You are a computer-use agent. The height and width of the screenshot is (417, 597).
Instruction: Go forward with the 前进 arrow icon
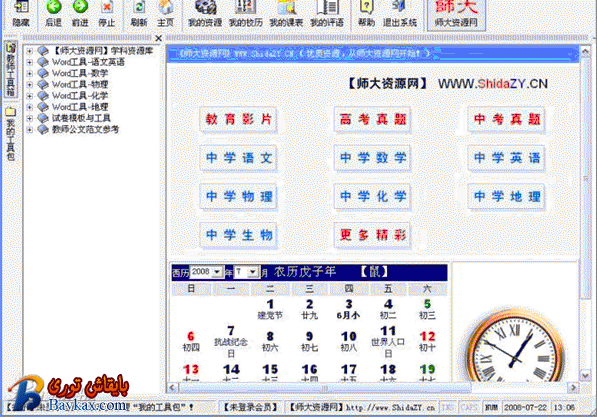tap(80, 13)
